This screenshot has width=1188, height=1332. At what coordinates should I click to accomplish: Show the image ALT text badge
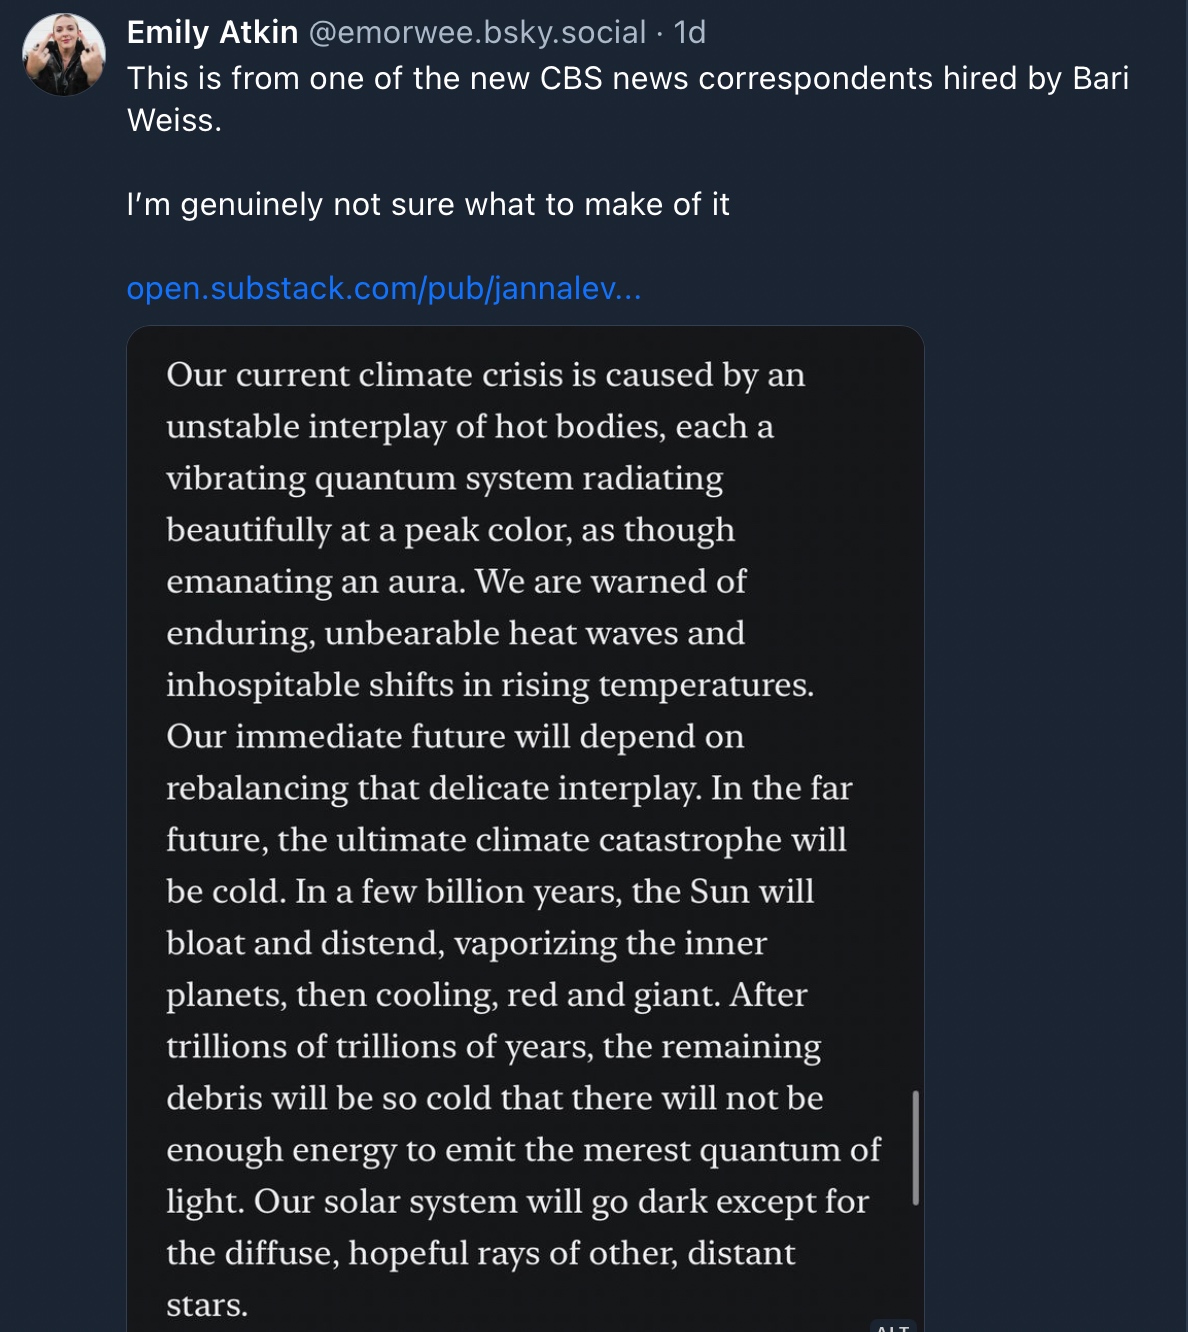pos(893,1326)
